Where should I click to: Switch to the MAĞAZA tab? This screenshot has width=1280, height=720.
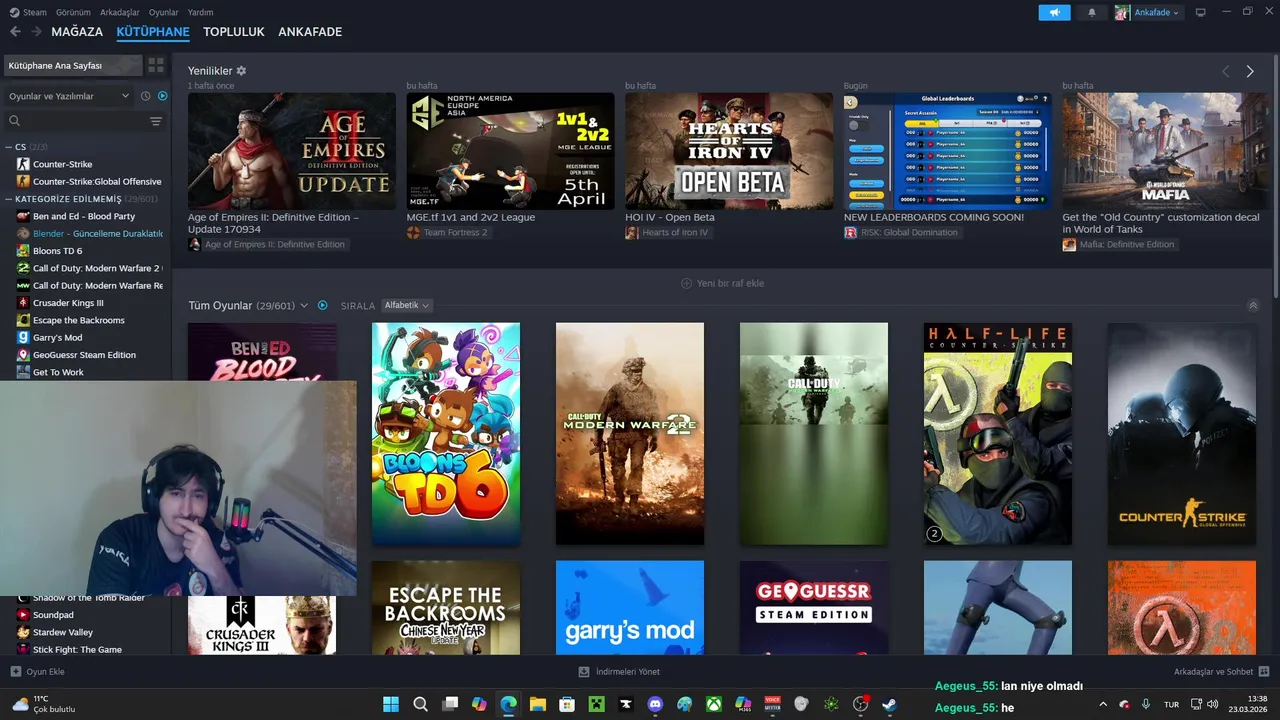(x=77, y=32)
